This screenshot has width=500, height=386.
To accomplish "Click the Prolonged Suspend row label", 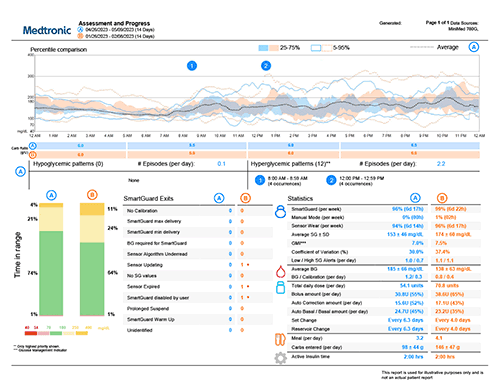I will 148,309.
